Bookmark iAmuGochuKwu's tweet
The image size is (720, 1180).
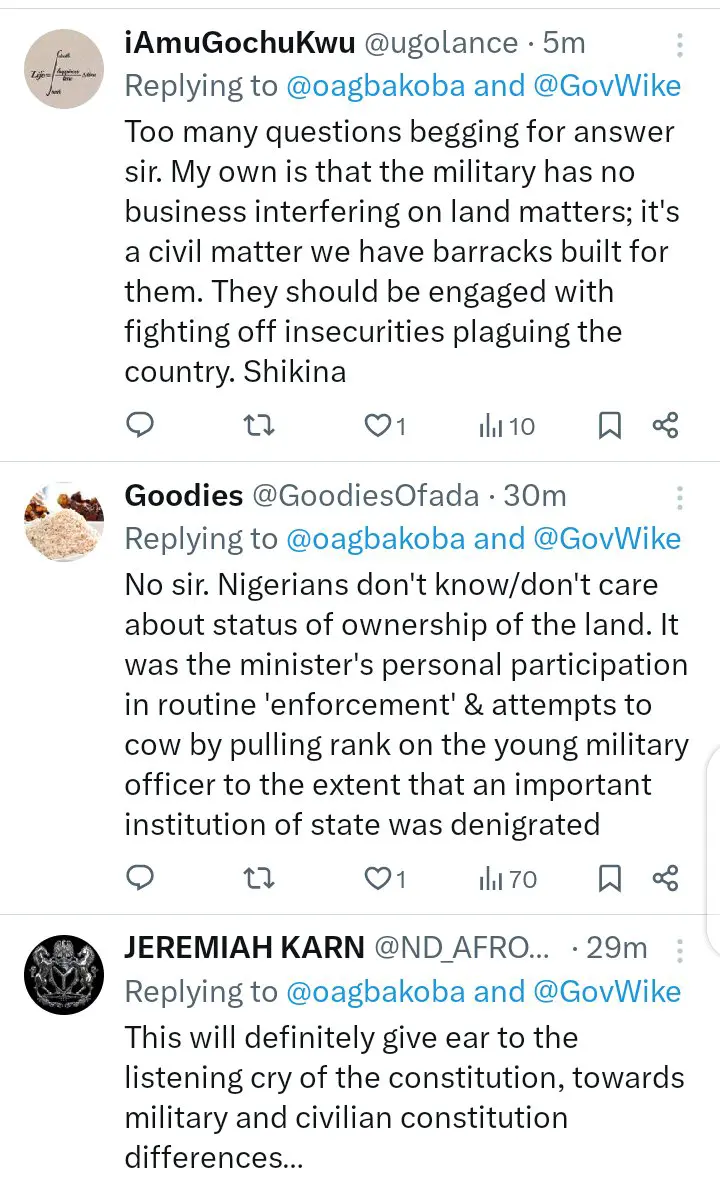click(x=609, y=426)
